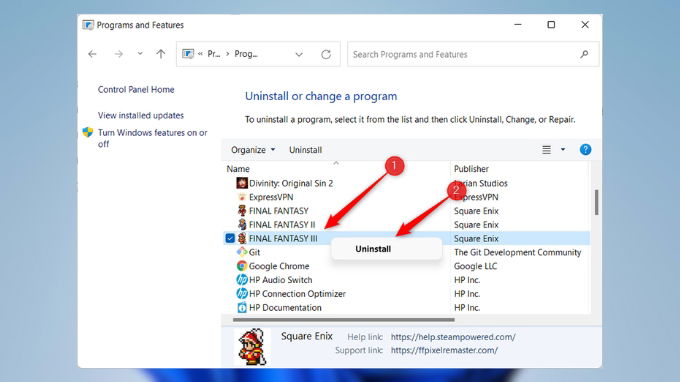Uncheck the FINAL FANTASY III checkbox
This screenshot has width=680, height=382.
[230, 238]
